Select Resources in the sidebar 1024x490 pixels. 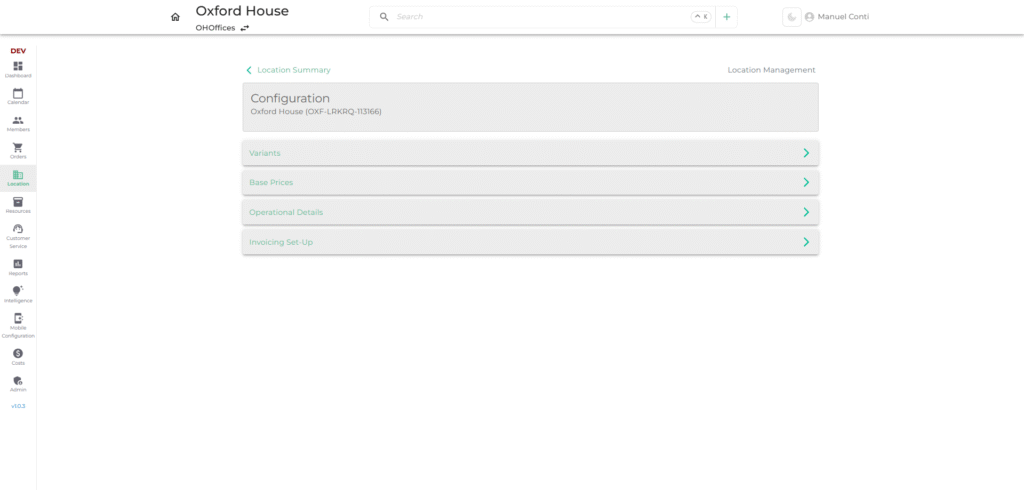pos(18,204)
